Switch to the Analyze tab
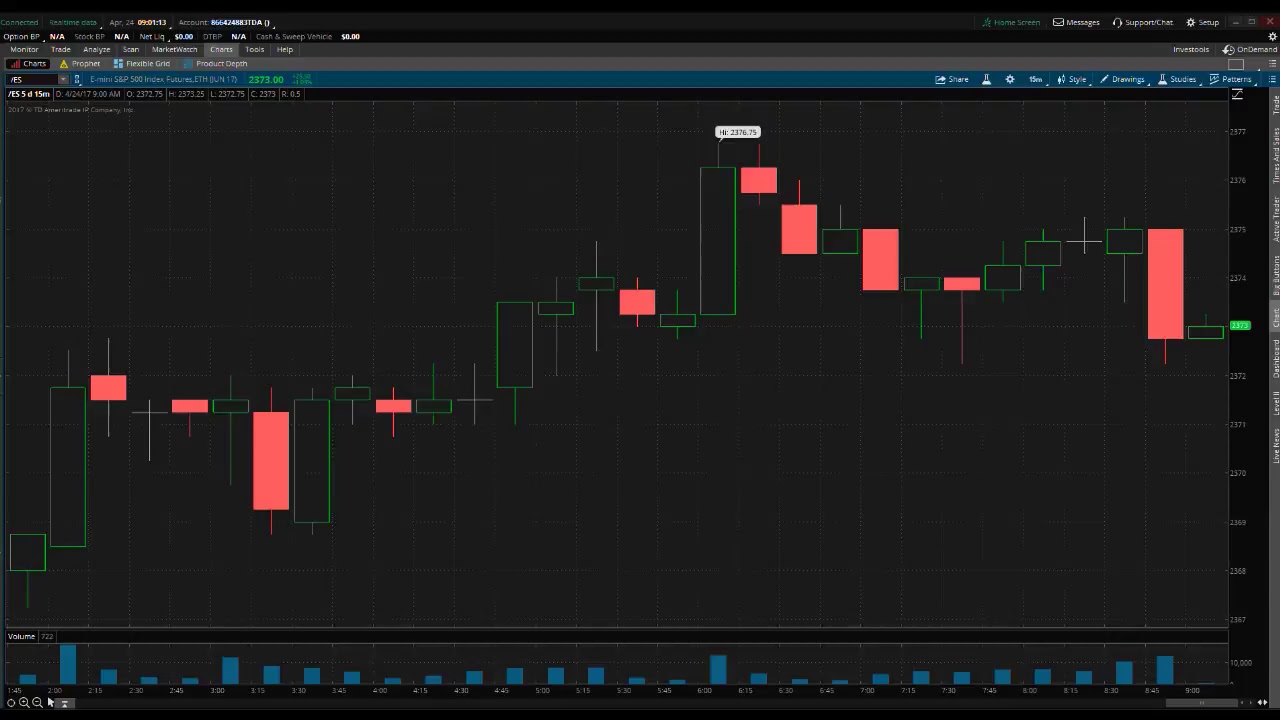Screen dimensions: 1280x720 (97, 49)
